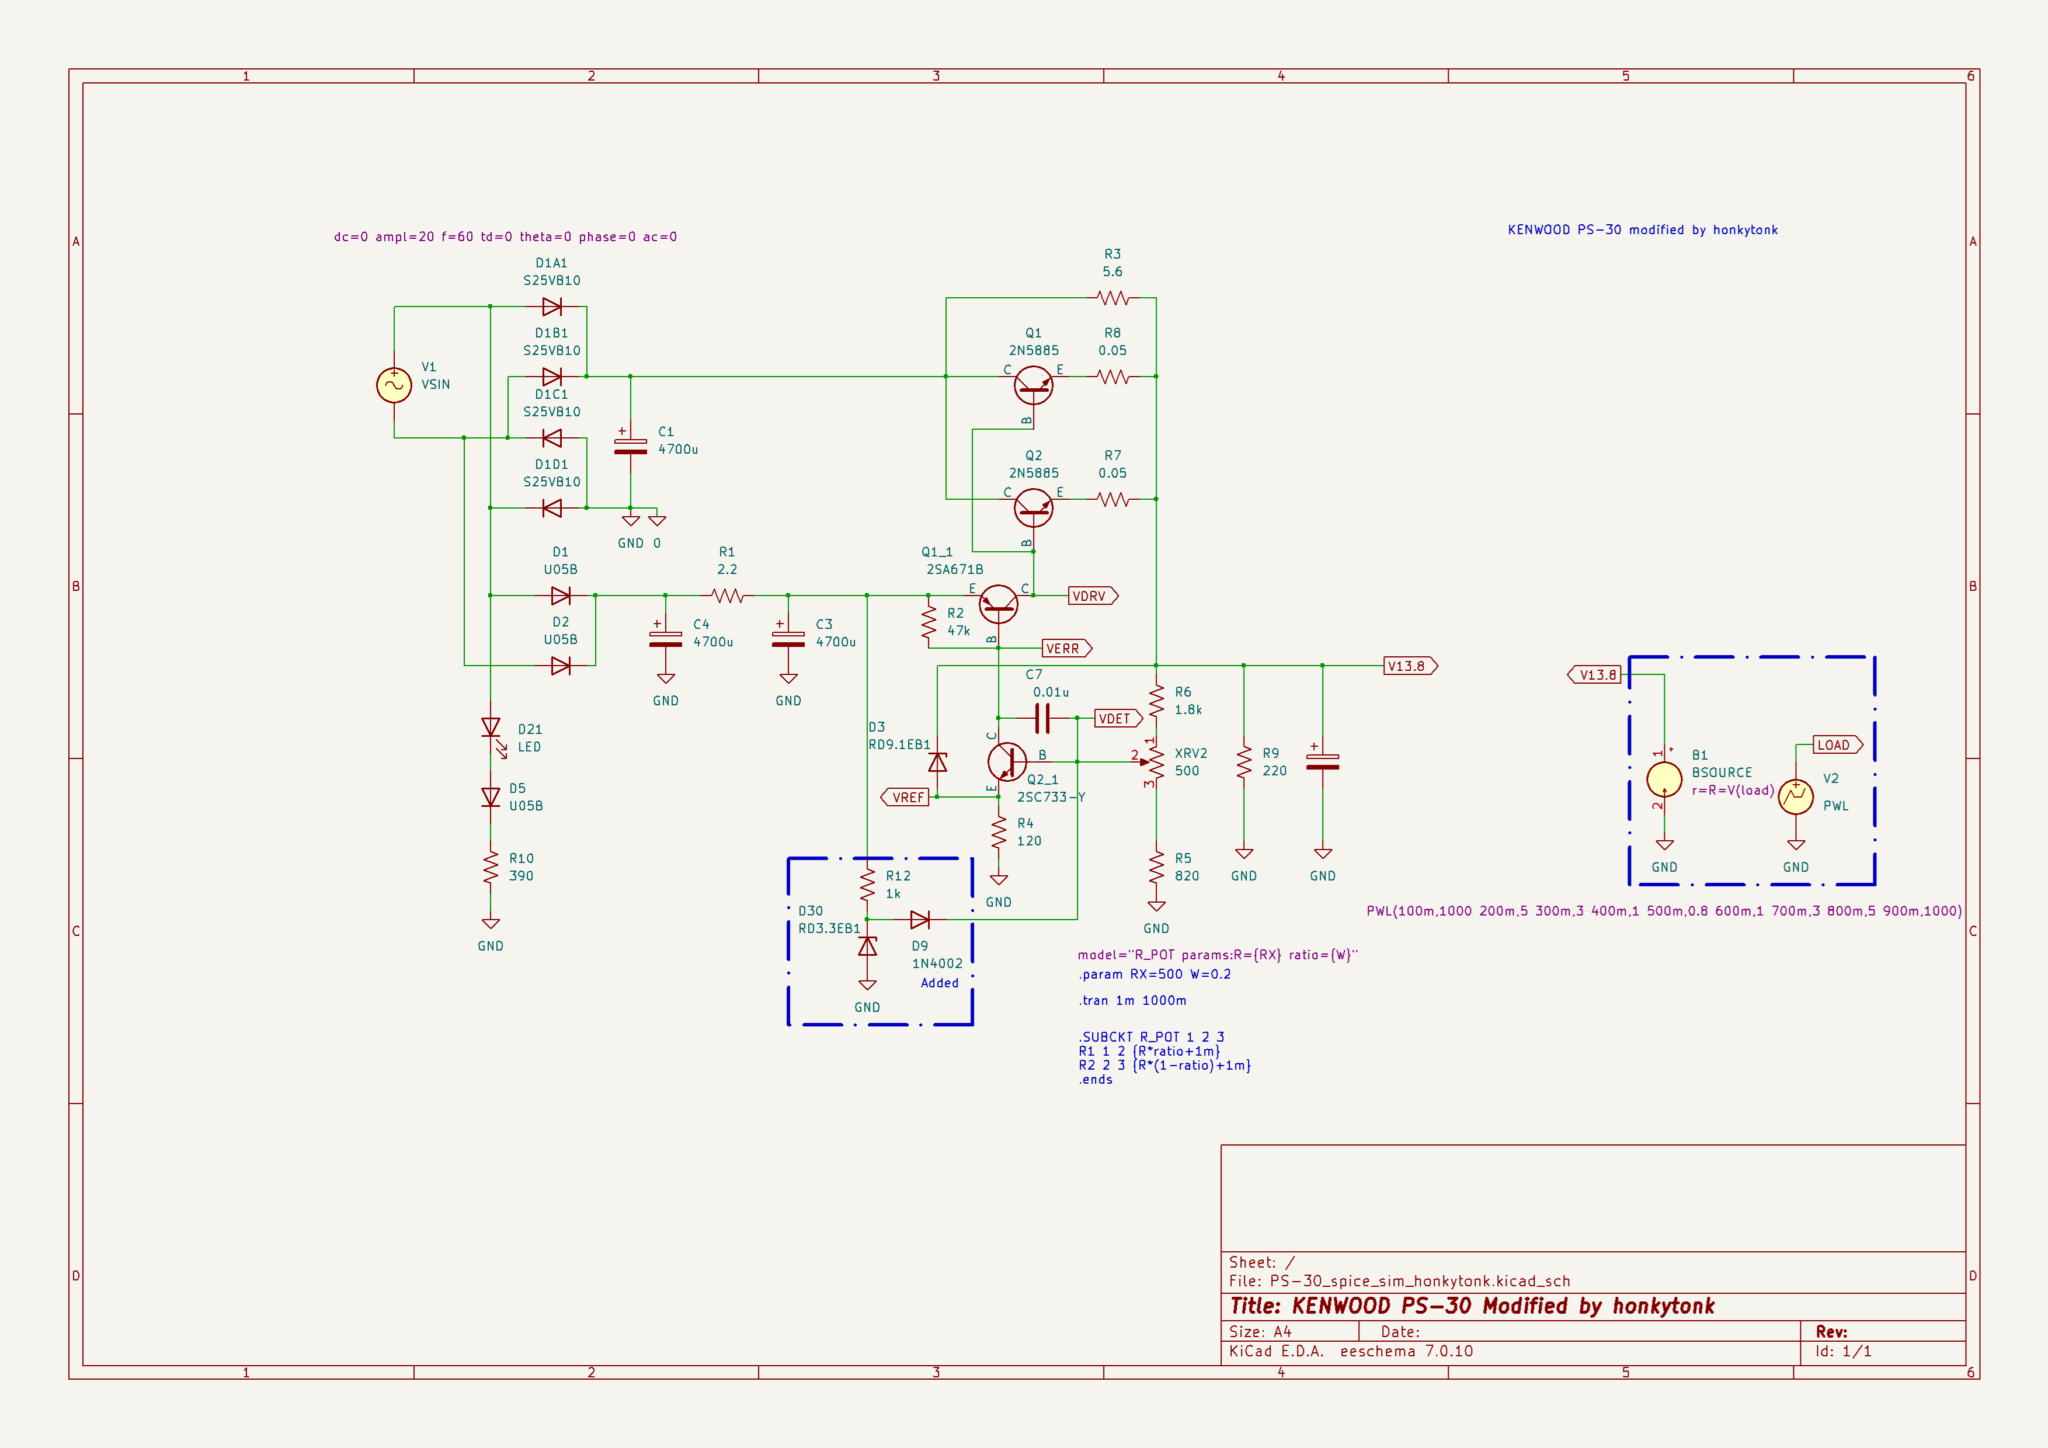Select the D3 RD9.1EB1 zener diode
Image resolution: width=2048 pixels, height=1448 pixels.
pos(937,762)
